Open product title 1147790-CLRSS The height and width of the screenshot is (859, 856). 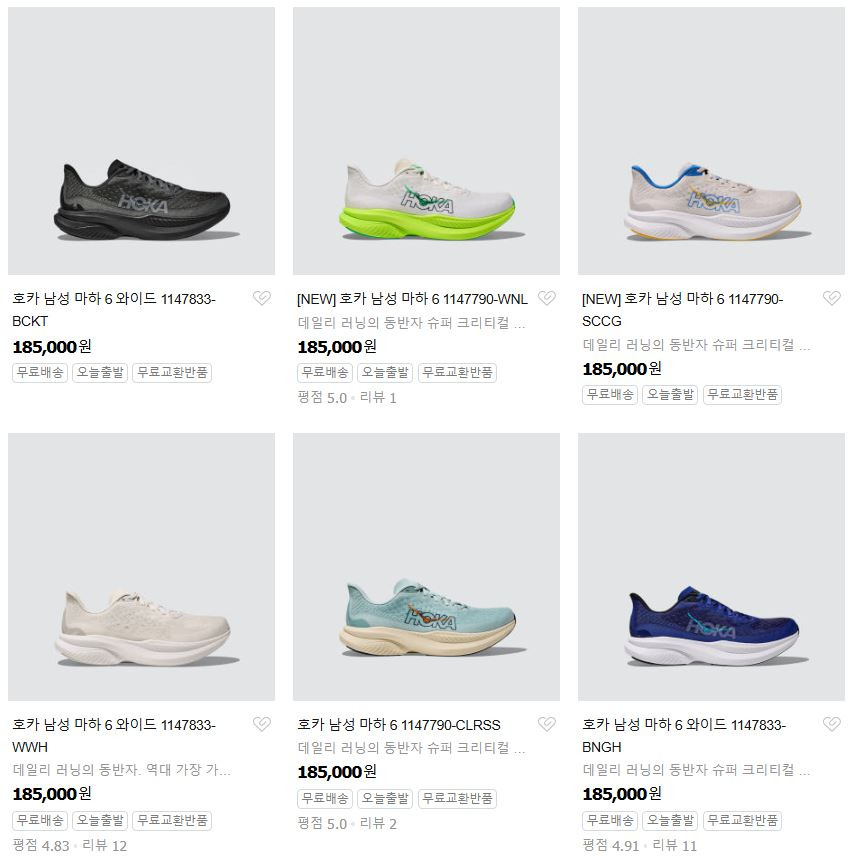click(x=399, y=725)
